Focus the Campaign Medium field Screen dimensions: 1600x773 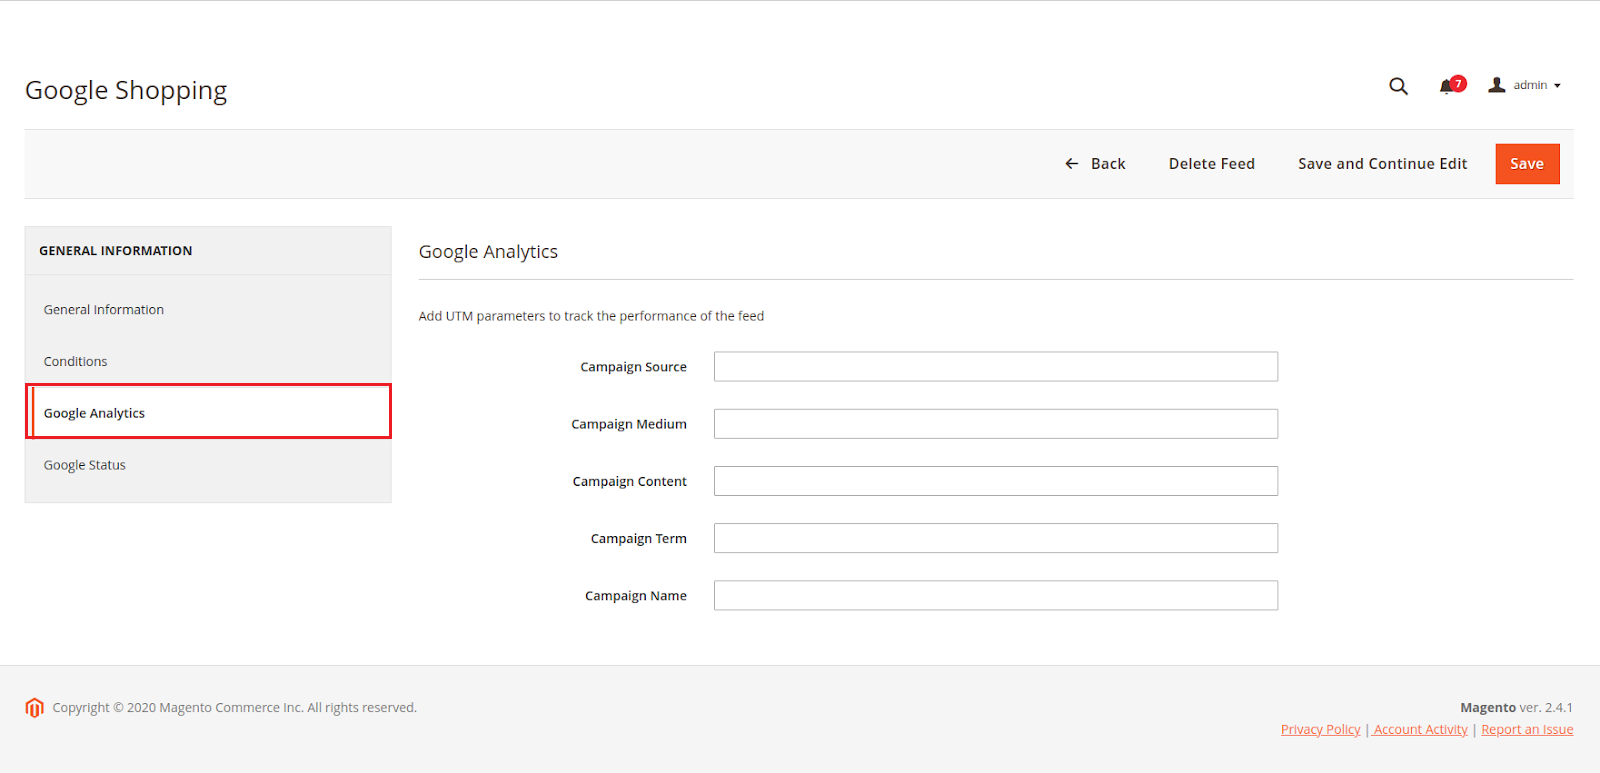996,424
